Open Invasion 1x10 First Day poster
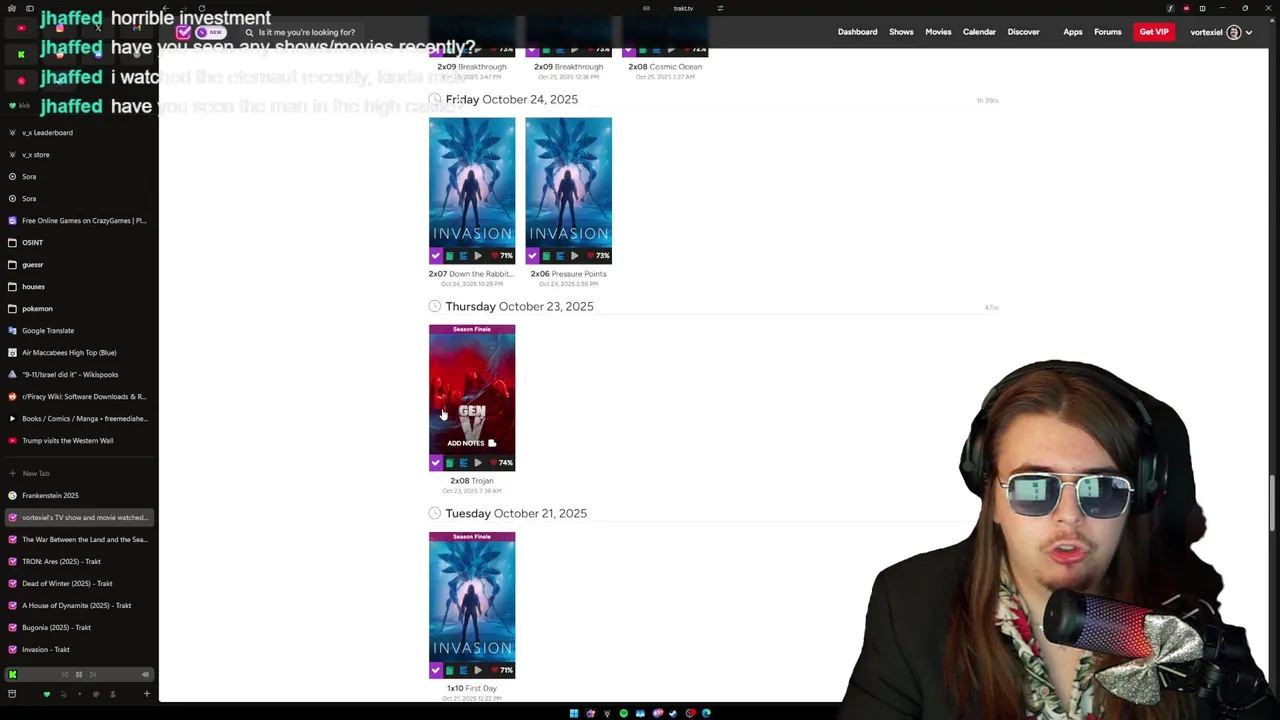The height and width of the screenshot is (720, 1280). coord(472,597)
